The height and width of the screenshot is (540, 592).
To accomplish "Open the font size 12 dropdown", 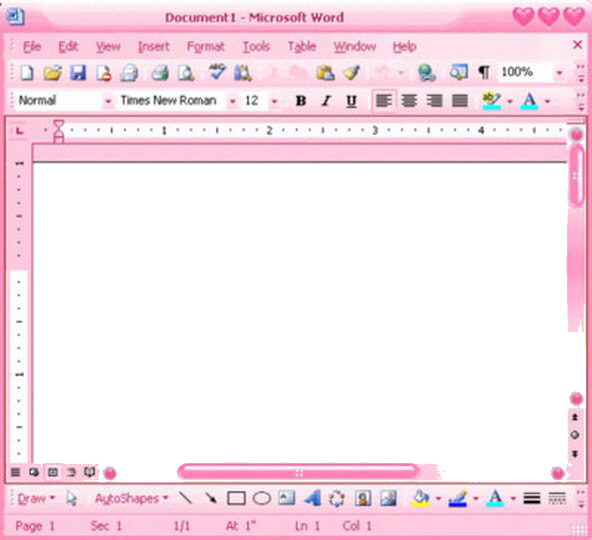I will pyautogui.click(x=274, y=101).
